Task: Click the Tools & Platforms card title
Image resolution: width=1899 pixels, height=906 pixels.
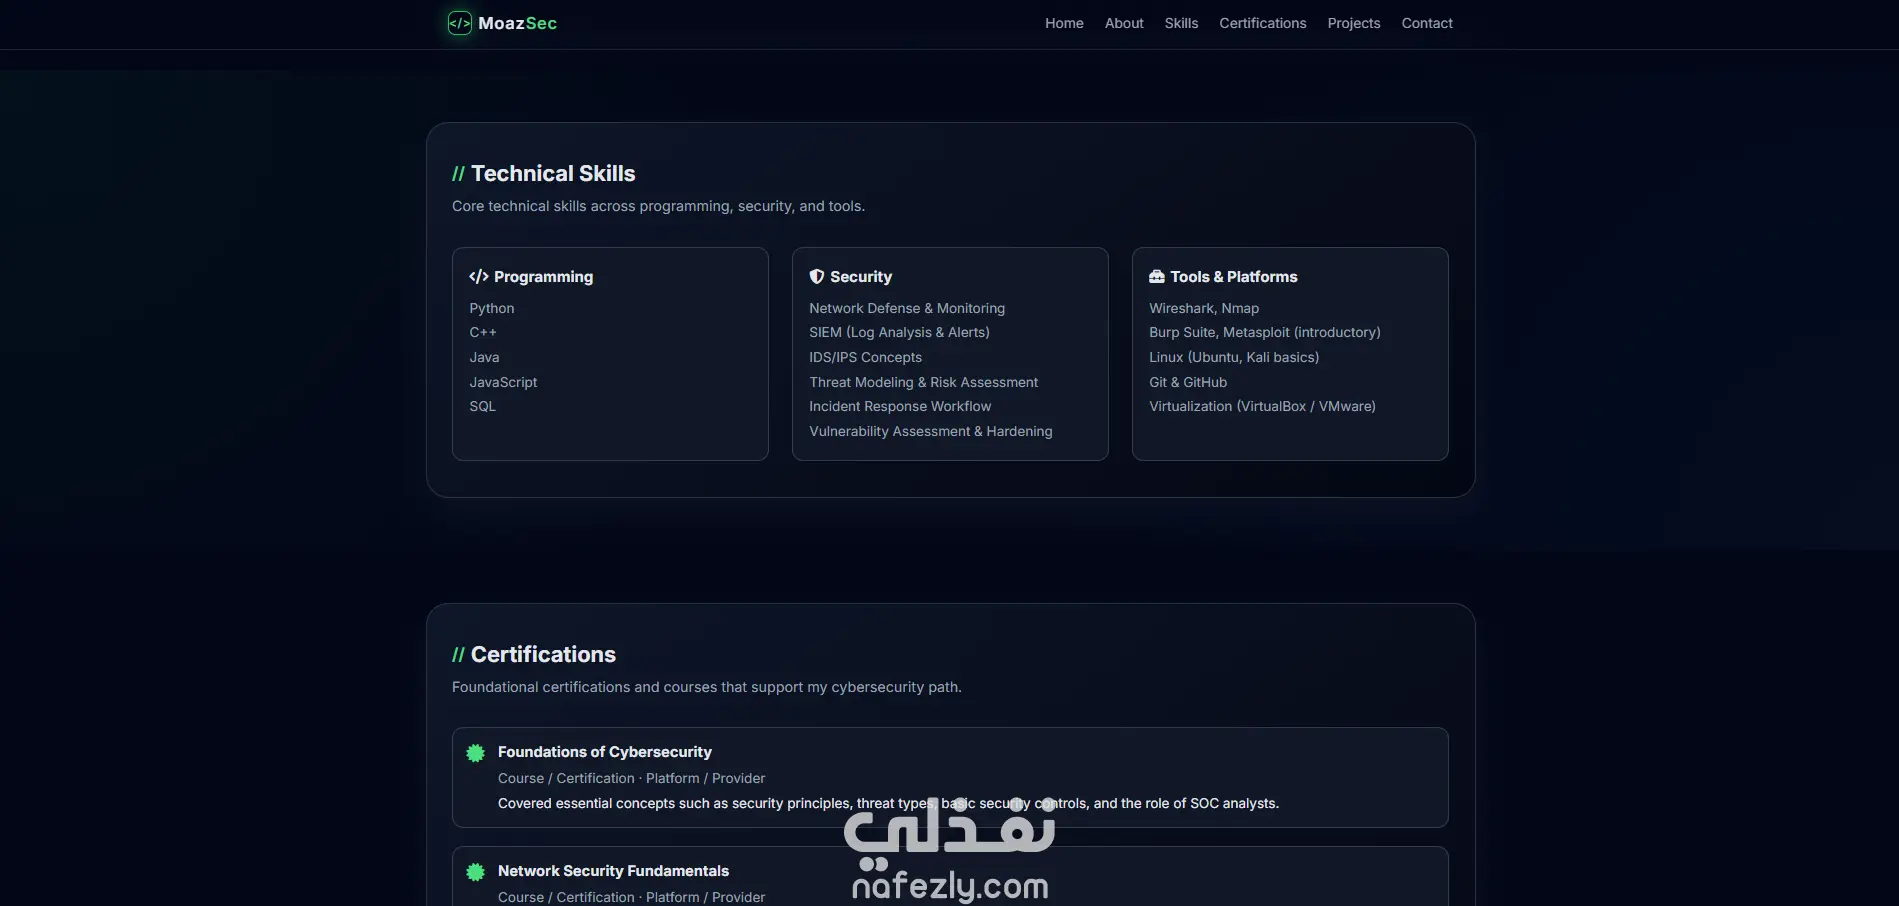Action: coord(1234,277)
